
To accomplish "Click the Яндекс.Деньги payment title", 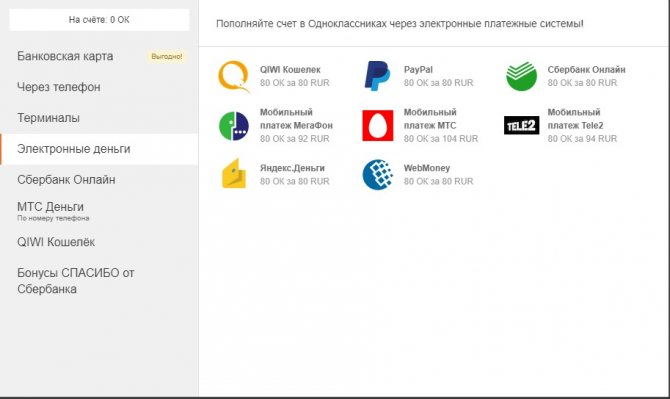I will (x=292, y=168).
